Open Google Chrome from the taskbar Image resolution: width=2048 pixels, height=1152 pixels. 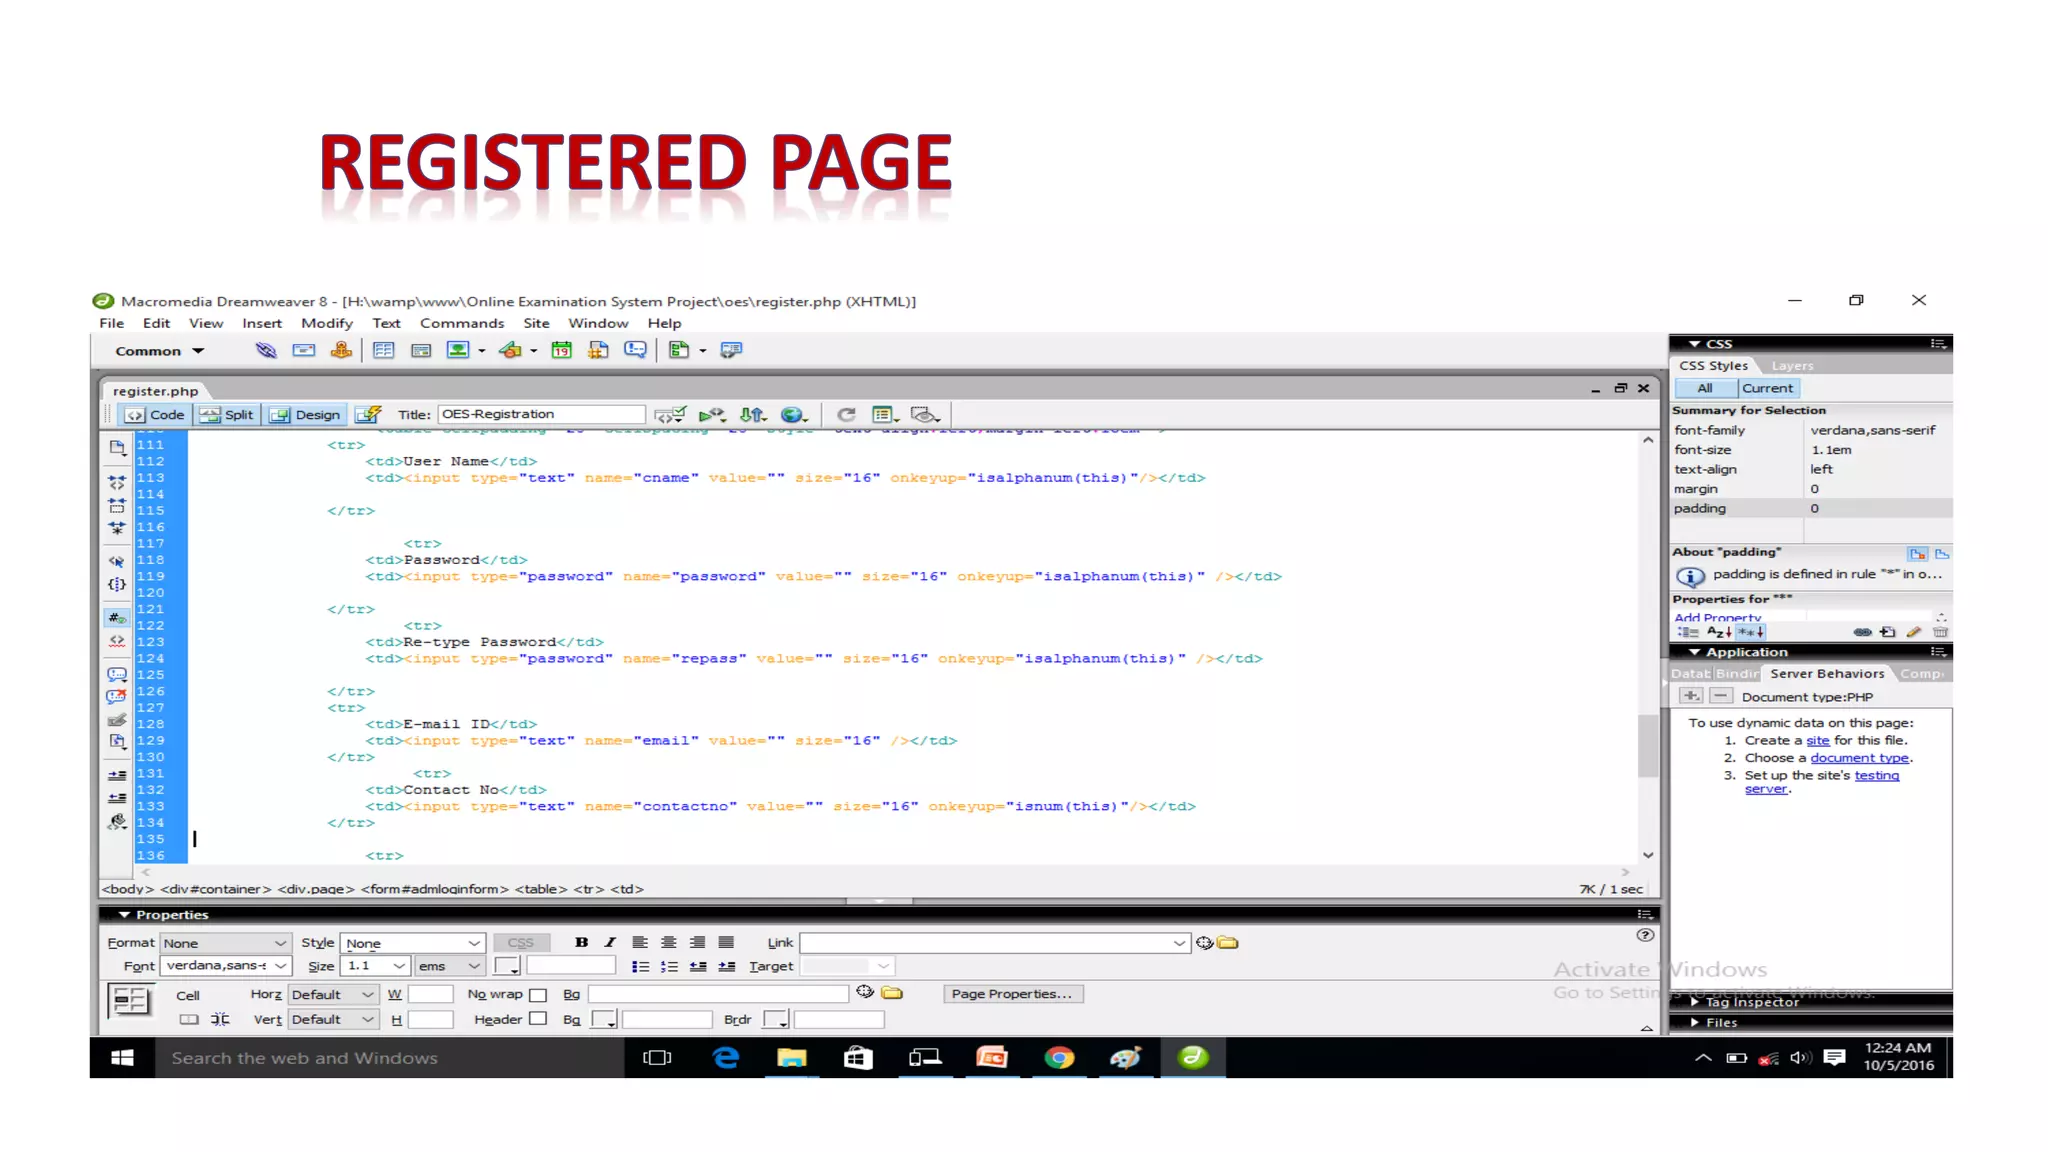(x=1059, y=1057)
